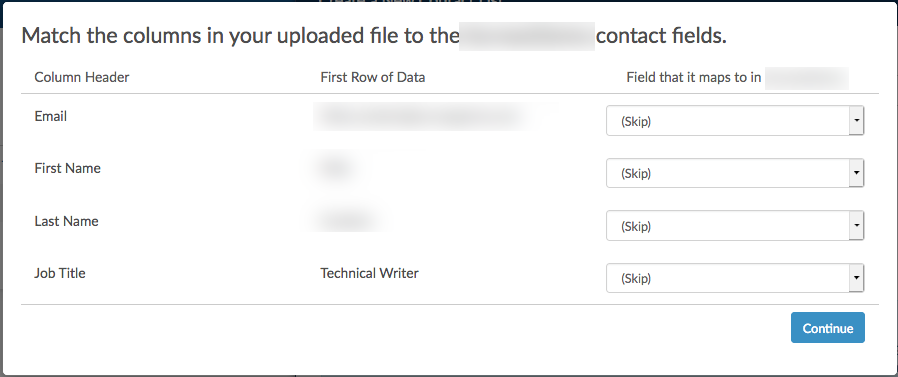Click the Column Header table heading
This screenshot has width=898, height=377.
click(82, 77)
